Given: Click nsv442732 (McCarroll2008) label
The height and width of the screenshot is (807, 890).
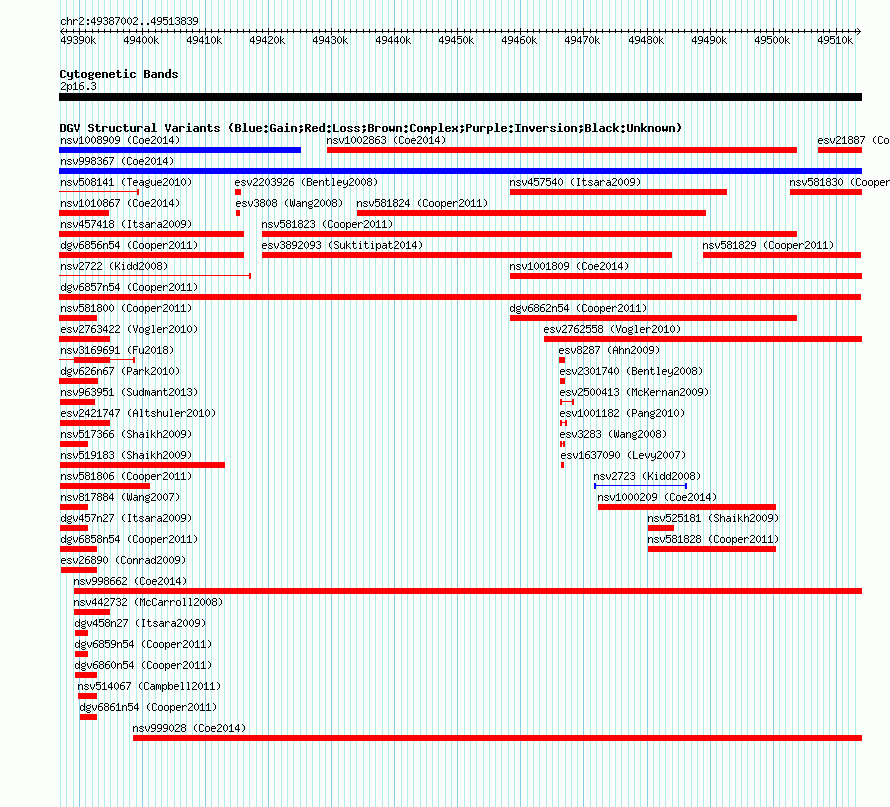Looking at the screenshot, I should pyautogui.click(x=148, y=602).
